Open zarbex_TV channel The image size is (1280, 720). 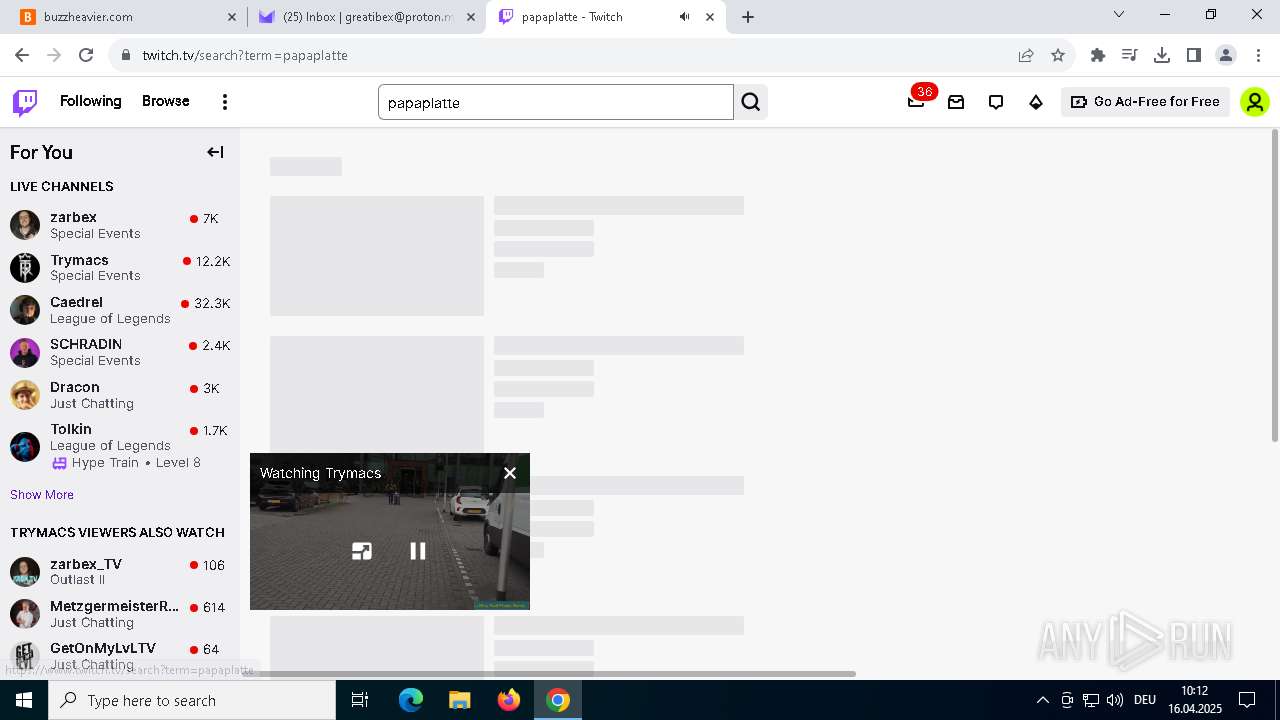tap(120, 572)
